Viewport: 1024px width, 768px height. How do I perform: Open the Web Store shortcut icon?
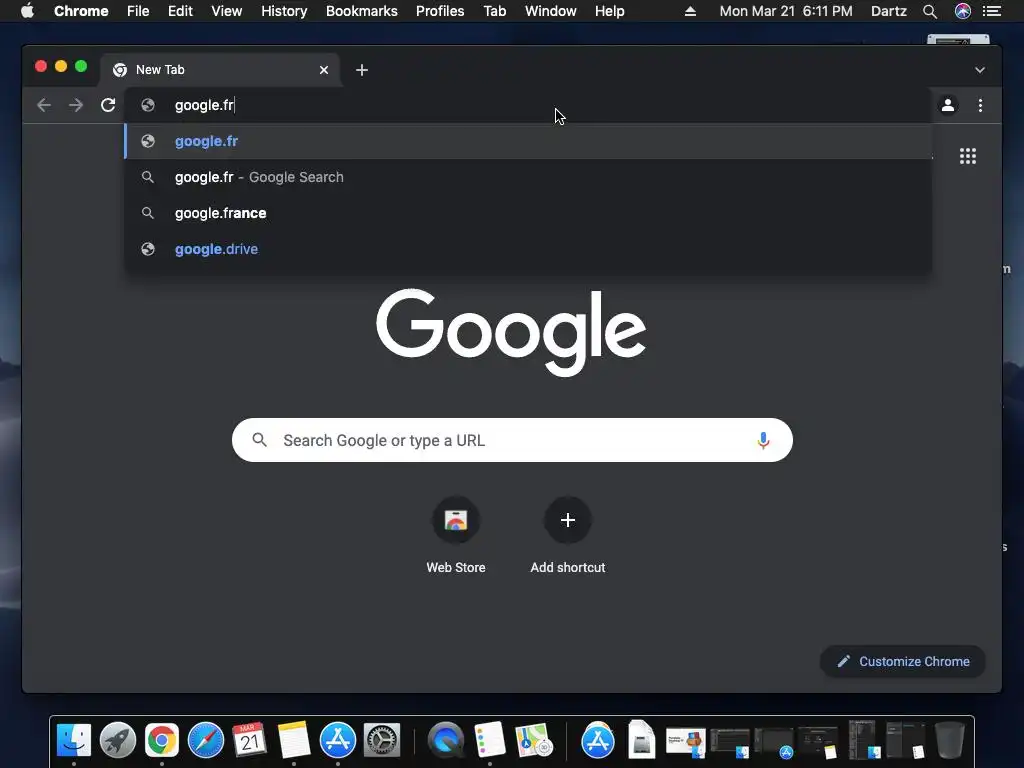[456, 520]
